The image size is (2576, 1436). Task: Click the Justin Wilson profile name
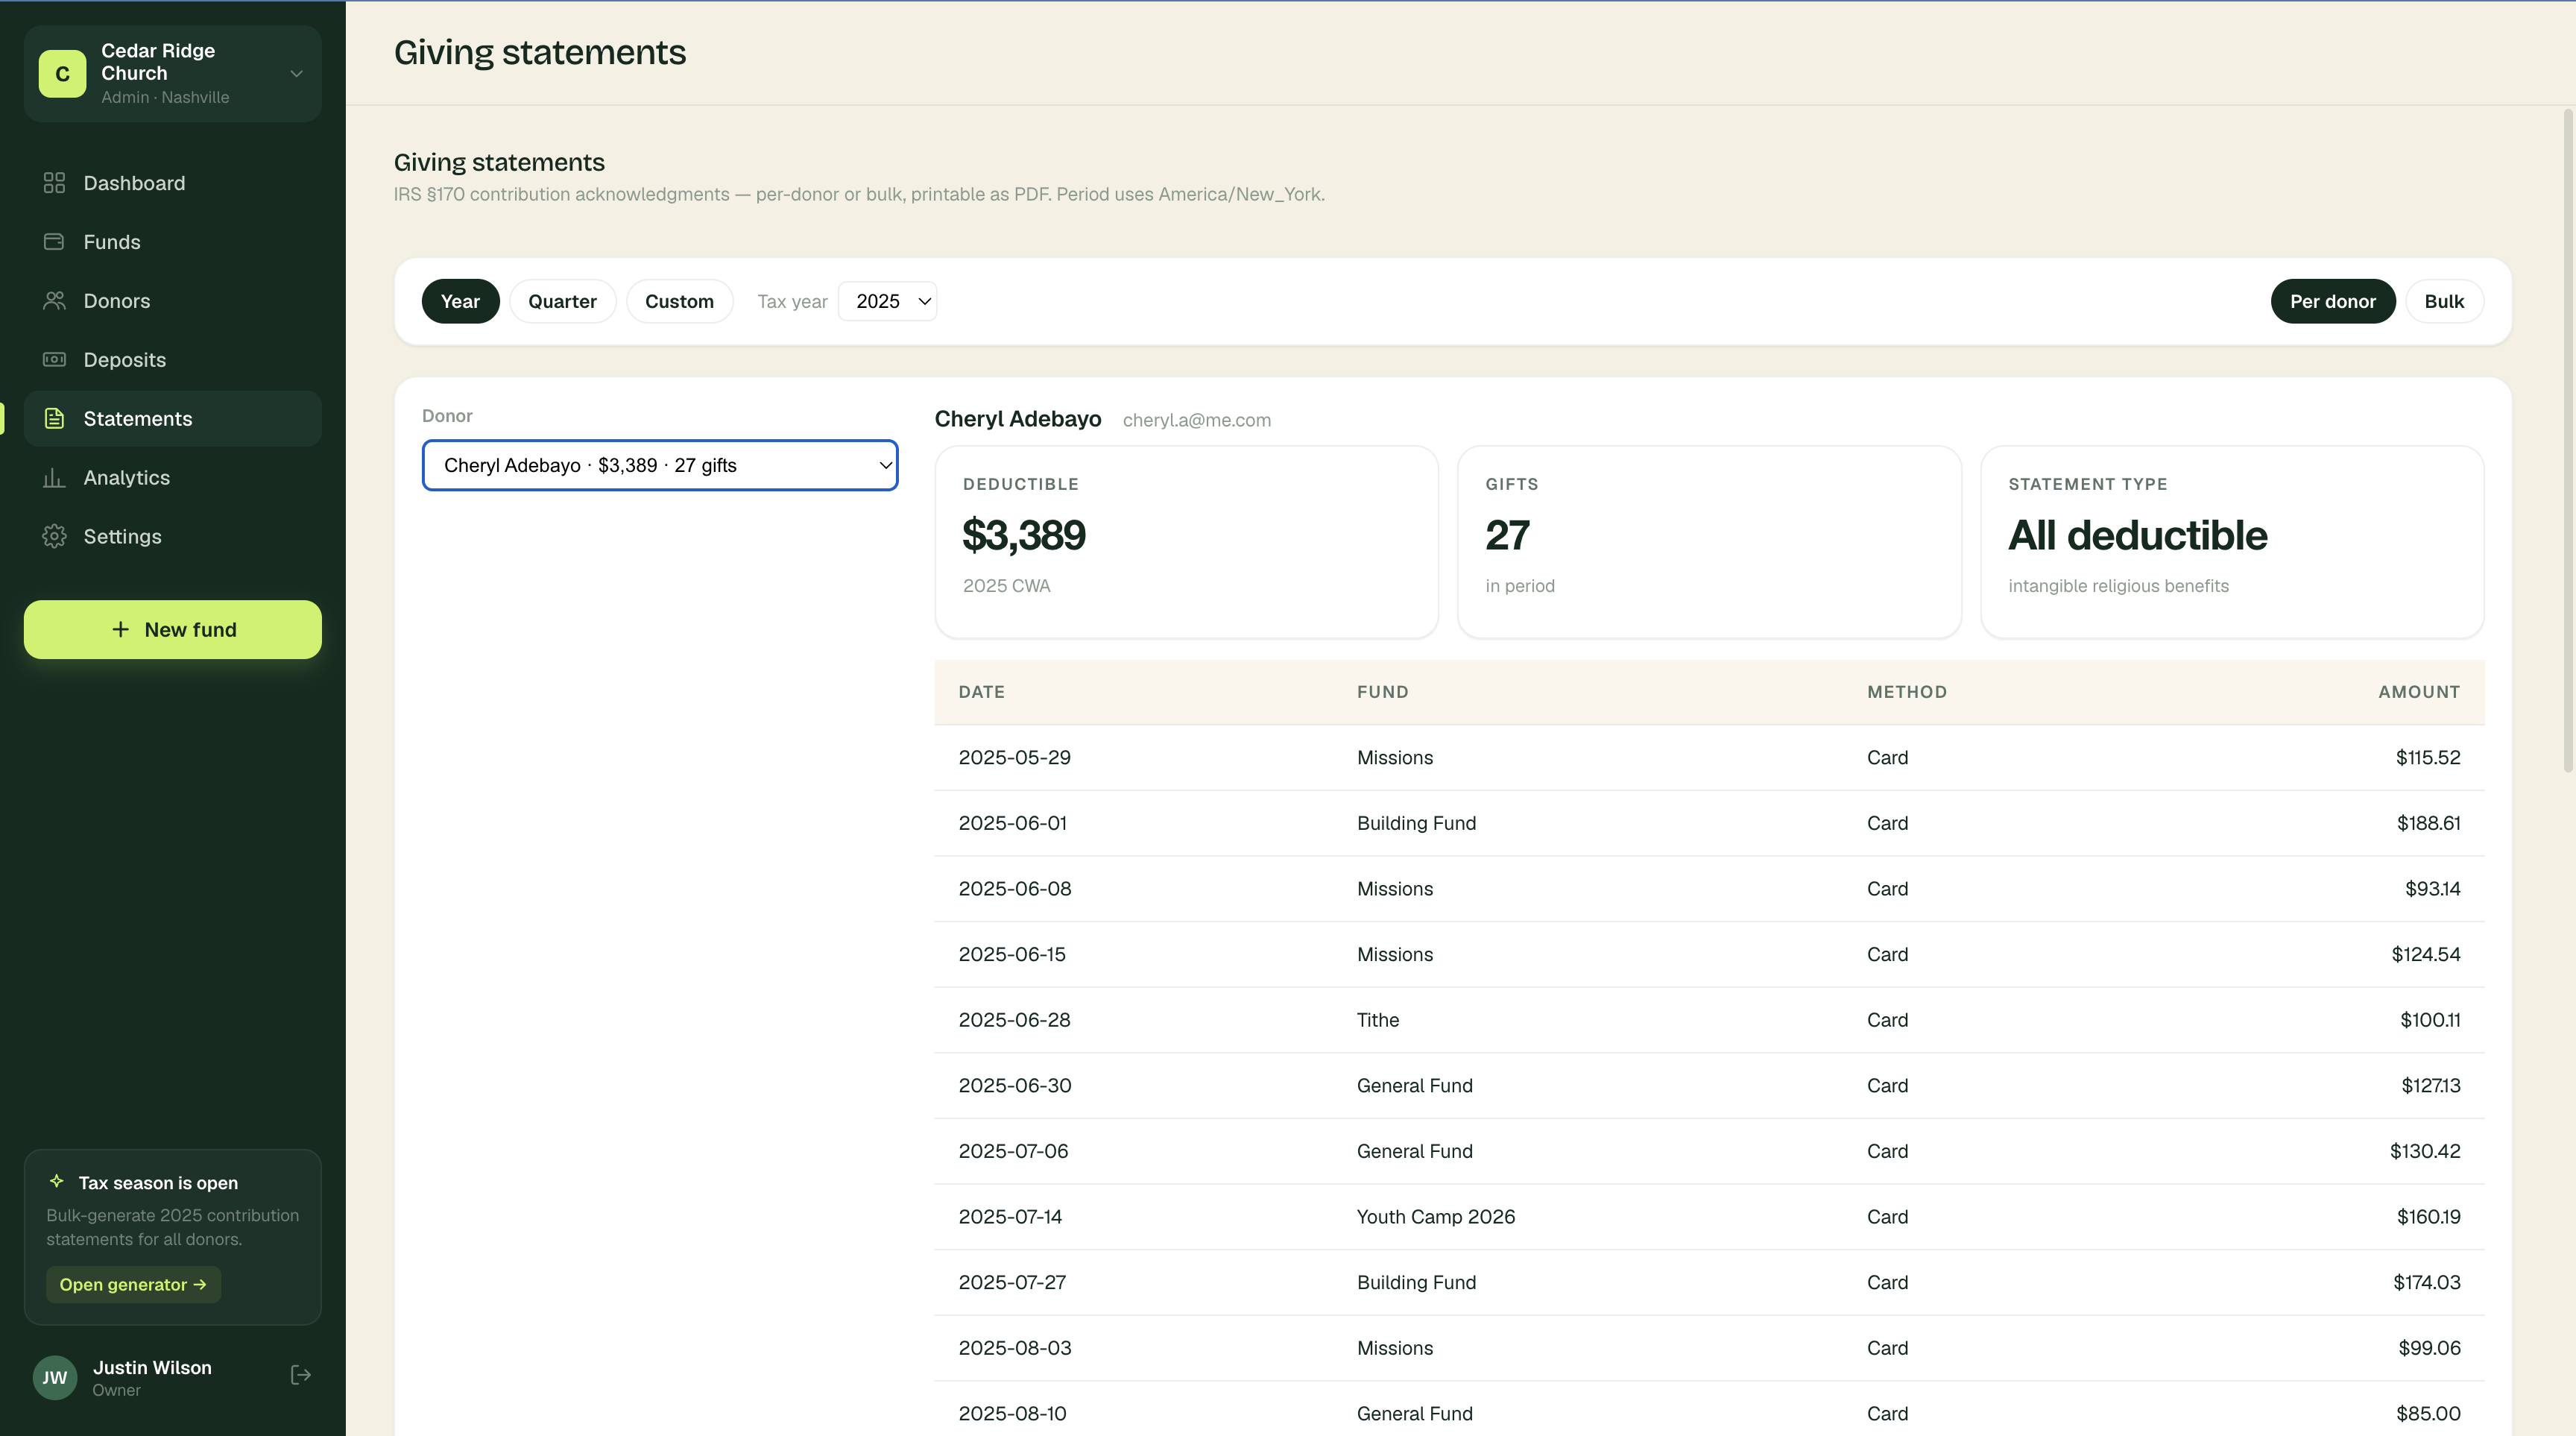(152, 1367)
